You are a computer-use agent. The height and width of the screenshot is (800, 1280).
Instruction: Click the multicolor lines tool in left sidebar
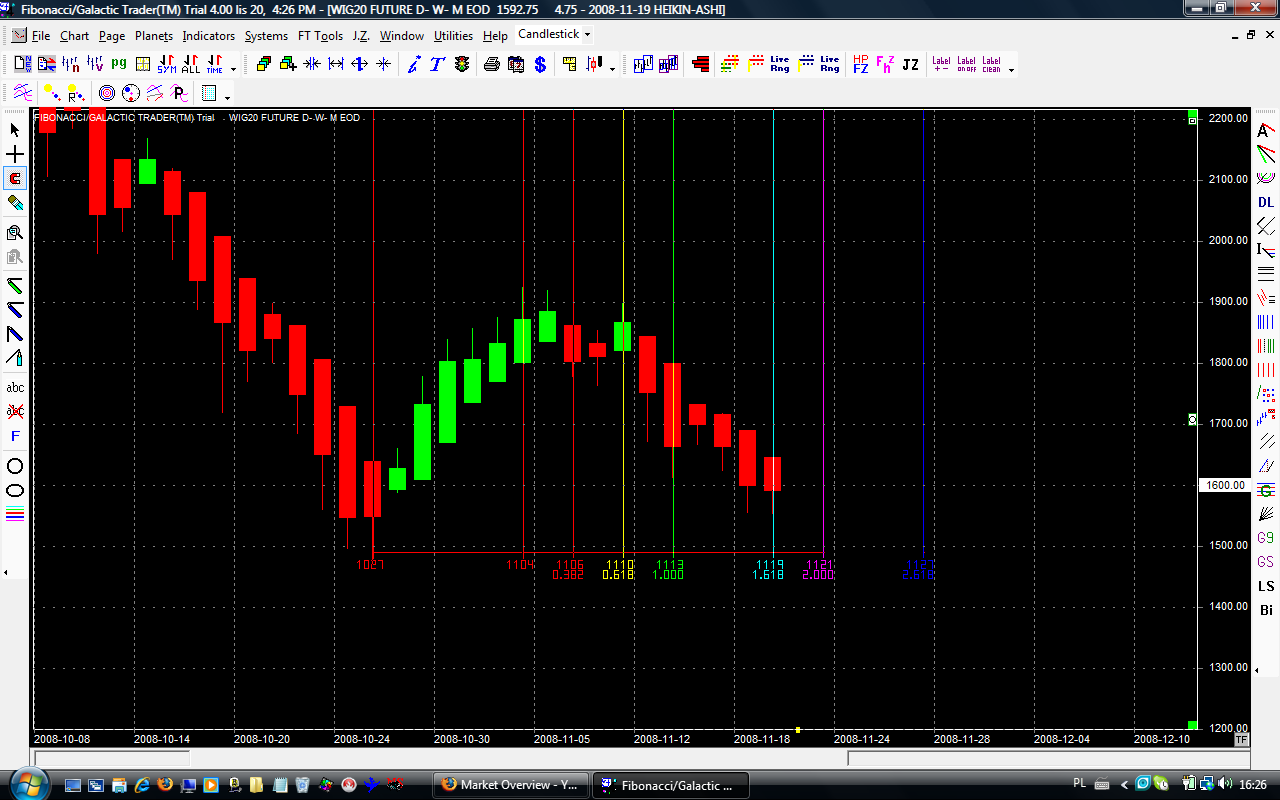[15, 514]
